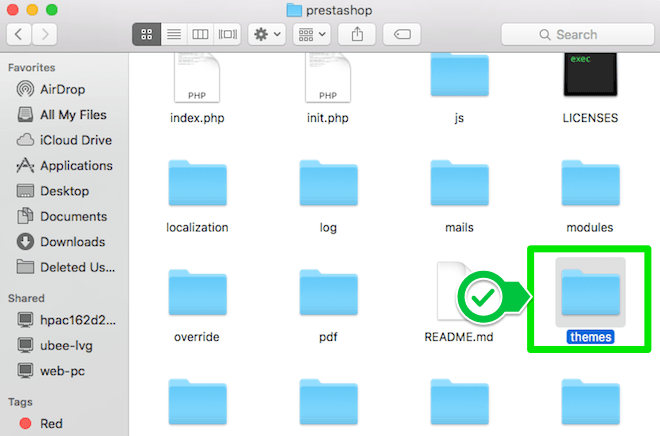Focus the Search field
Viewport: 660px width, 436px height.
pos(578,34)
